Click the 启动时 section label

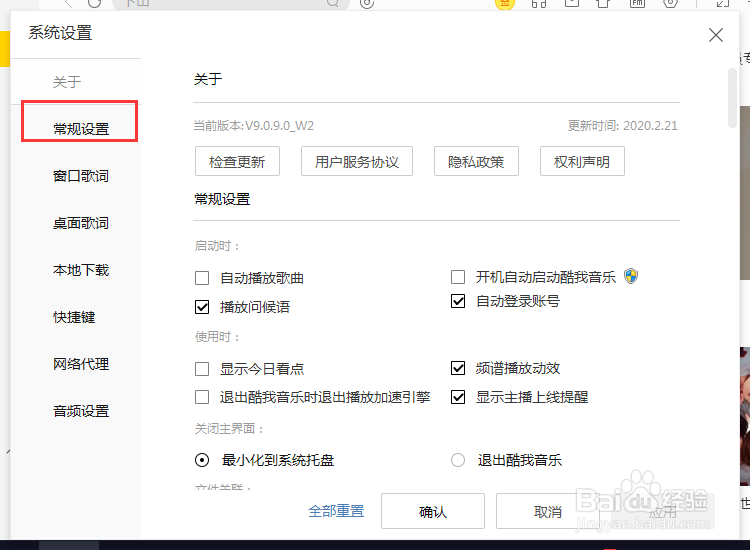tap(217, 246)
